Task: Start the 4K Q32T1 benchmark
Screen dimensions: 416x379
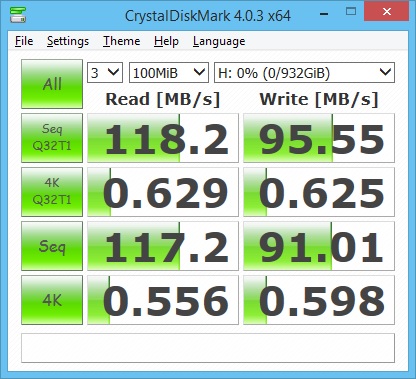Action: tap(52, 192)
